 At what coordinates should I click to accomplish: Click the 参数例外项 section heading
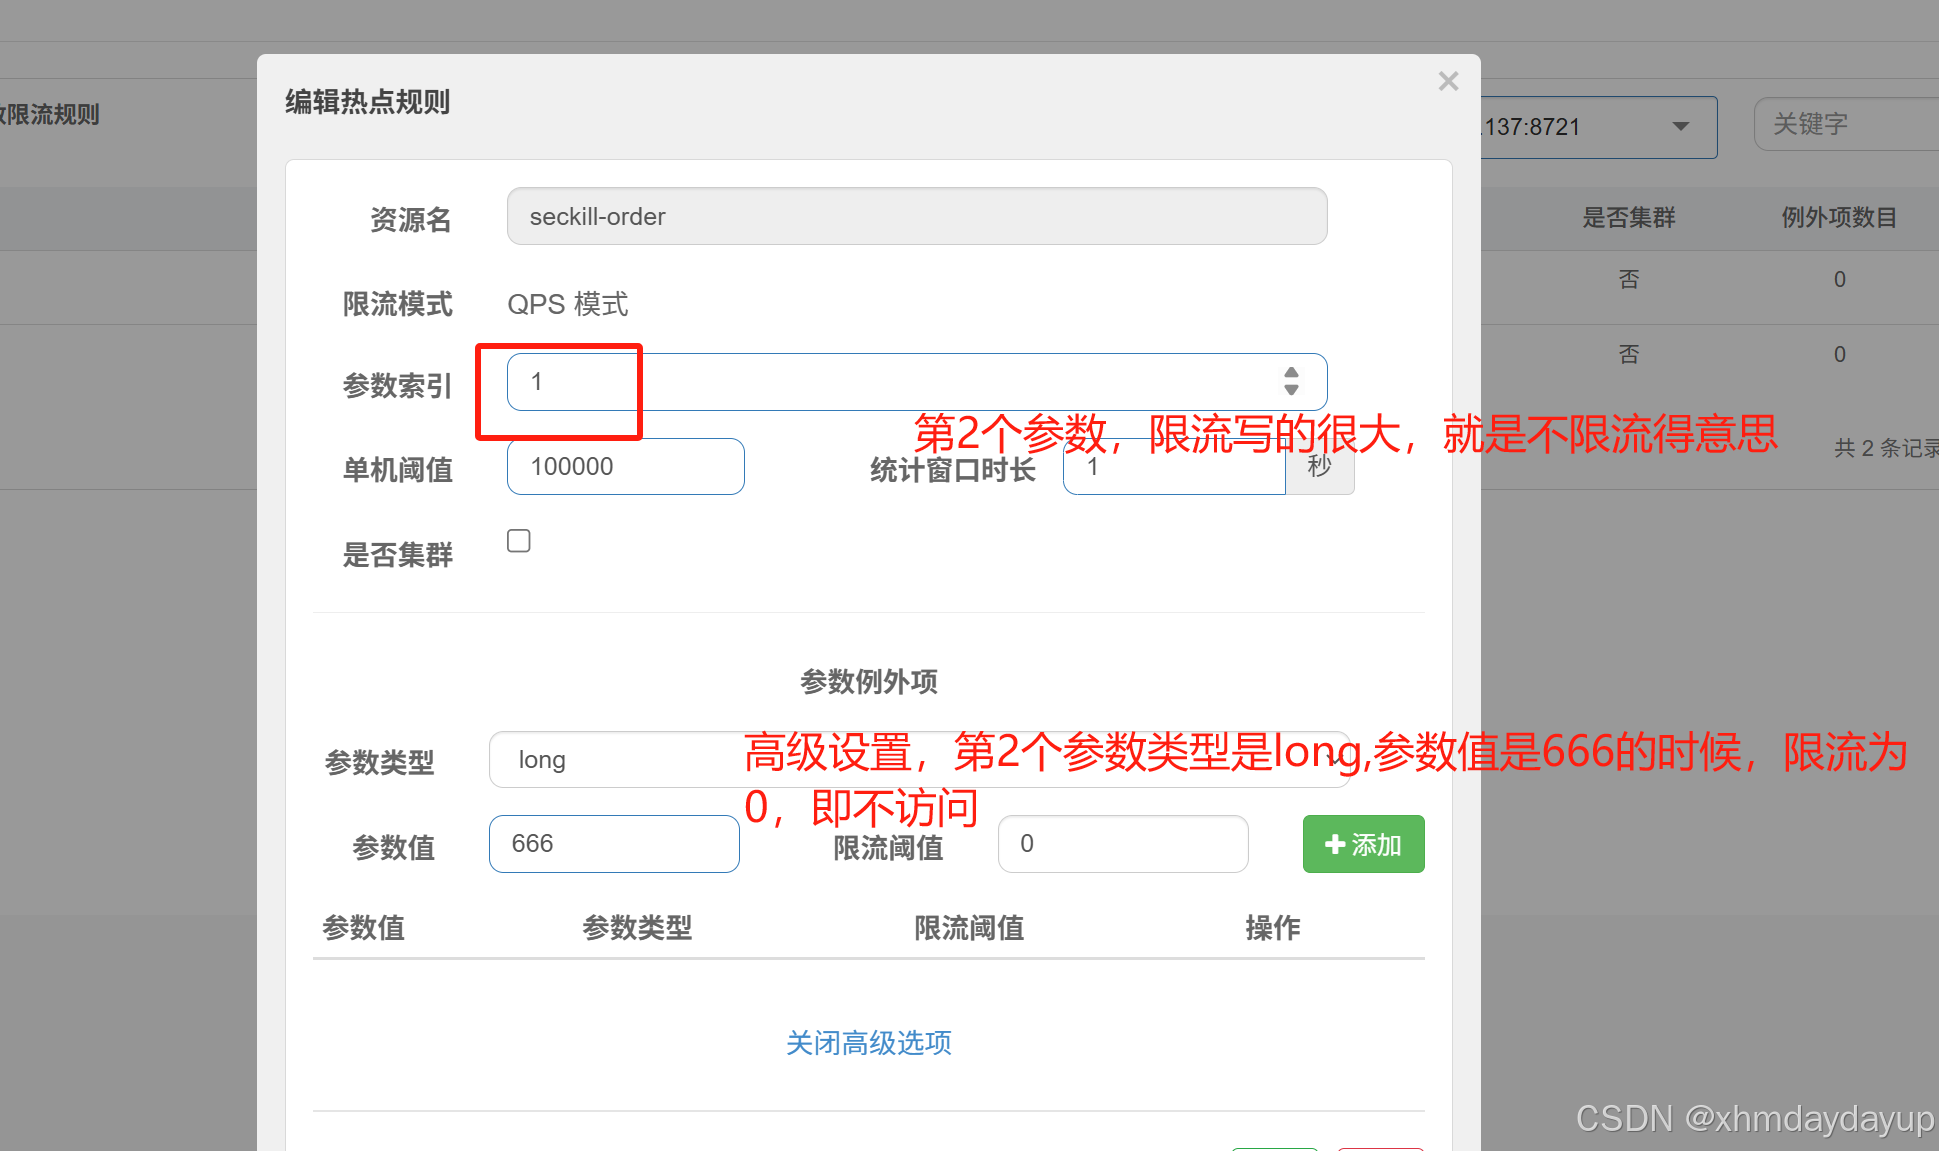coord(869,682)
